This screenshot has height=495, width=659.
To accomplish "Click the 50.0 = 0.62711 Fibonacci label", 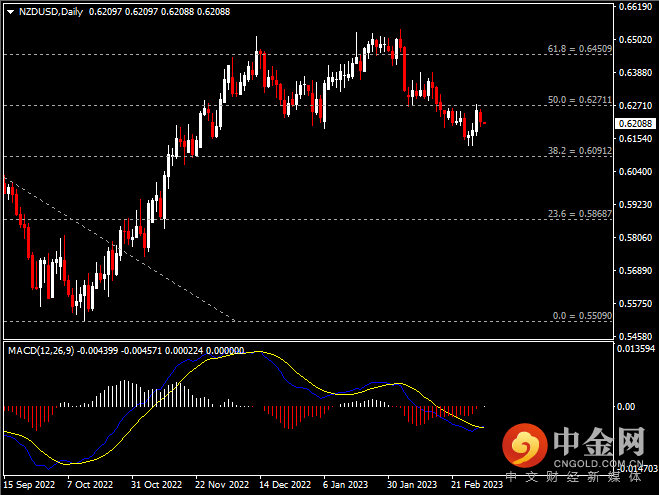I will [x=581, y=100].
